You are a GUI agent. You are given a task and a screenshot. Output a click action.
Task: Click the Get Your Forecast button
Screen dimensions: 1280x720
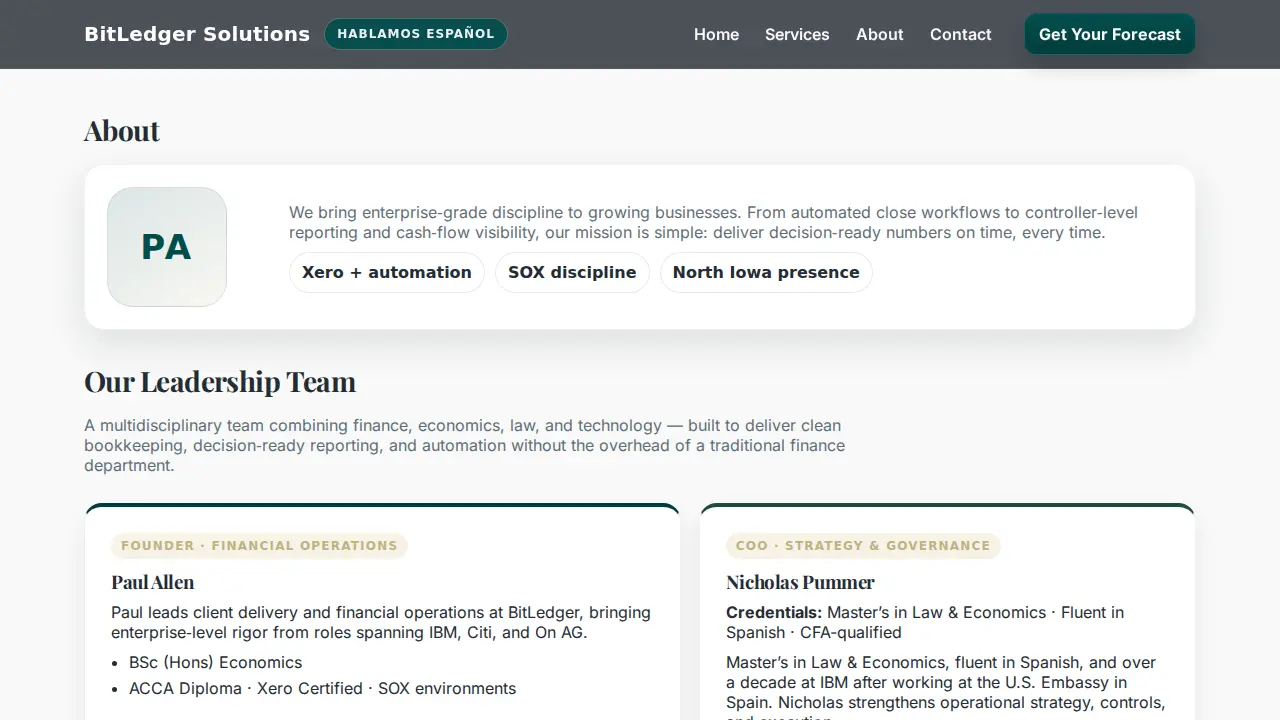coord(1110,34)
